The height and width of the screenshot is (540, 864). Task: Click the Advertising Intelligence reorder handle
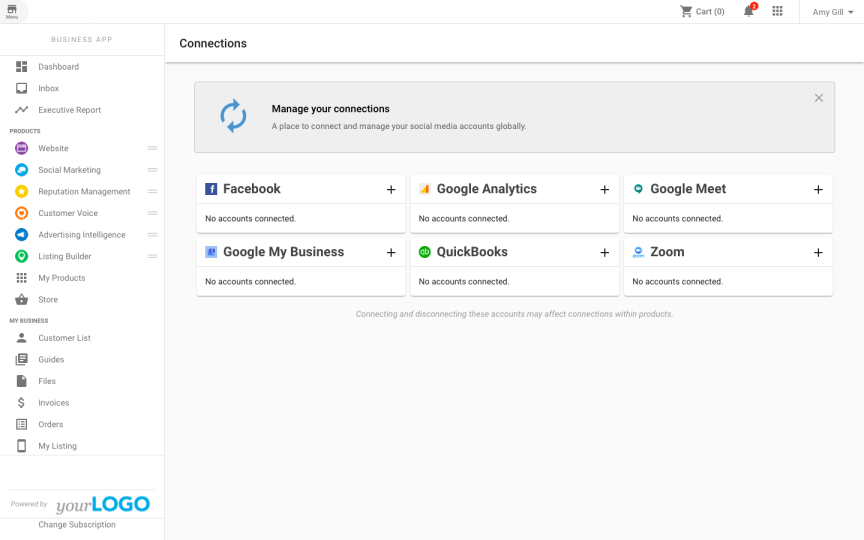point(152,235)
